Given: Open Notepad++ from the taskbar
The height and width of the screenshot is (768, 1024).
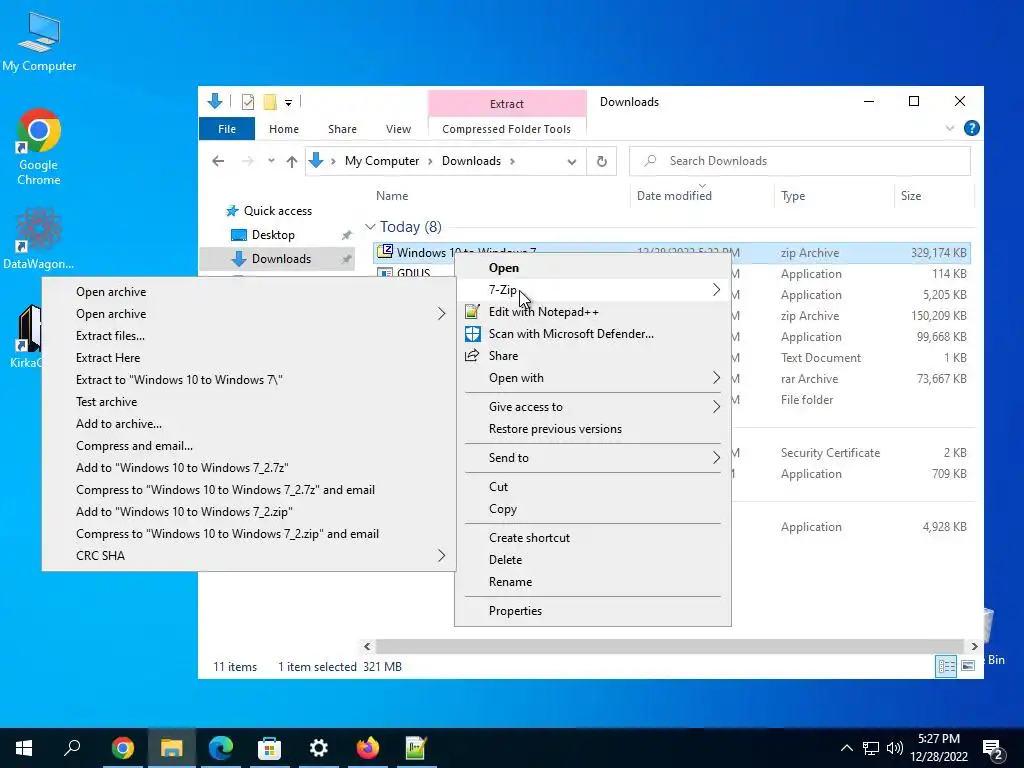Looking at the screenshot, I should pyautogui.click(x=416, y=748).
